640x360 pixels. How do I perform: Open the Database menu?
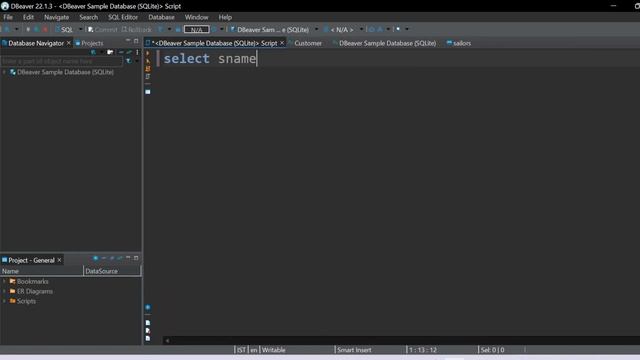(x=161, y=17)
